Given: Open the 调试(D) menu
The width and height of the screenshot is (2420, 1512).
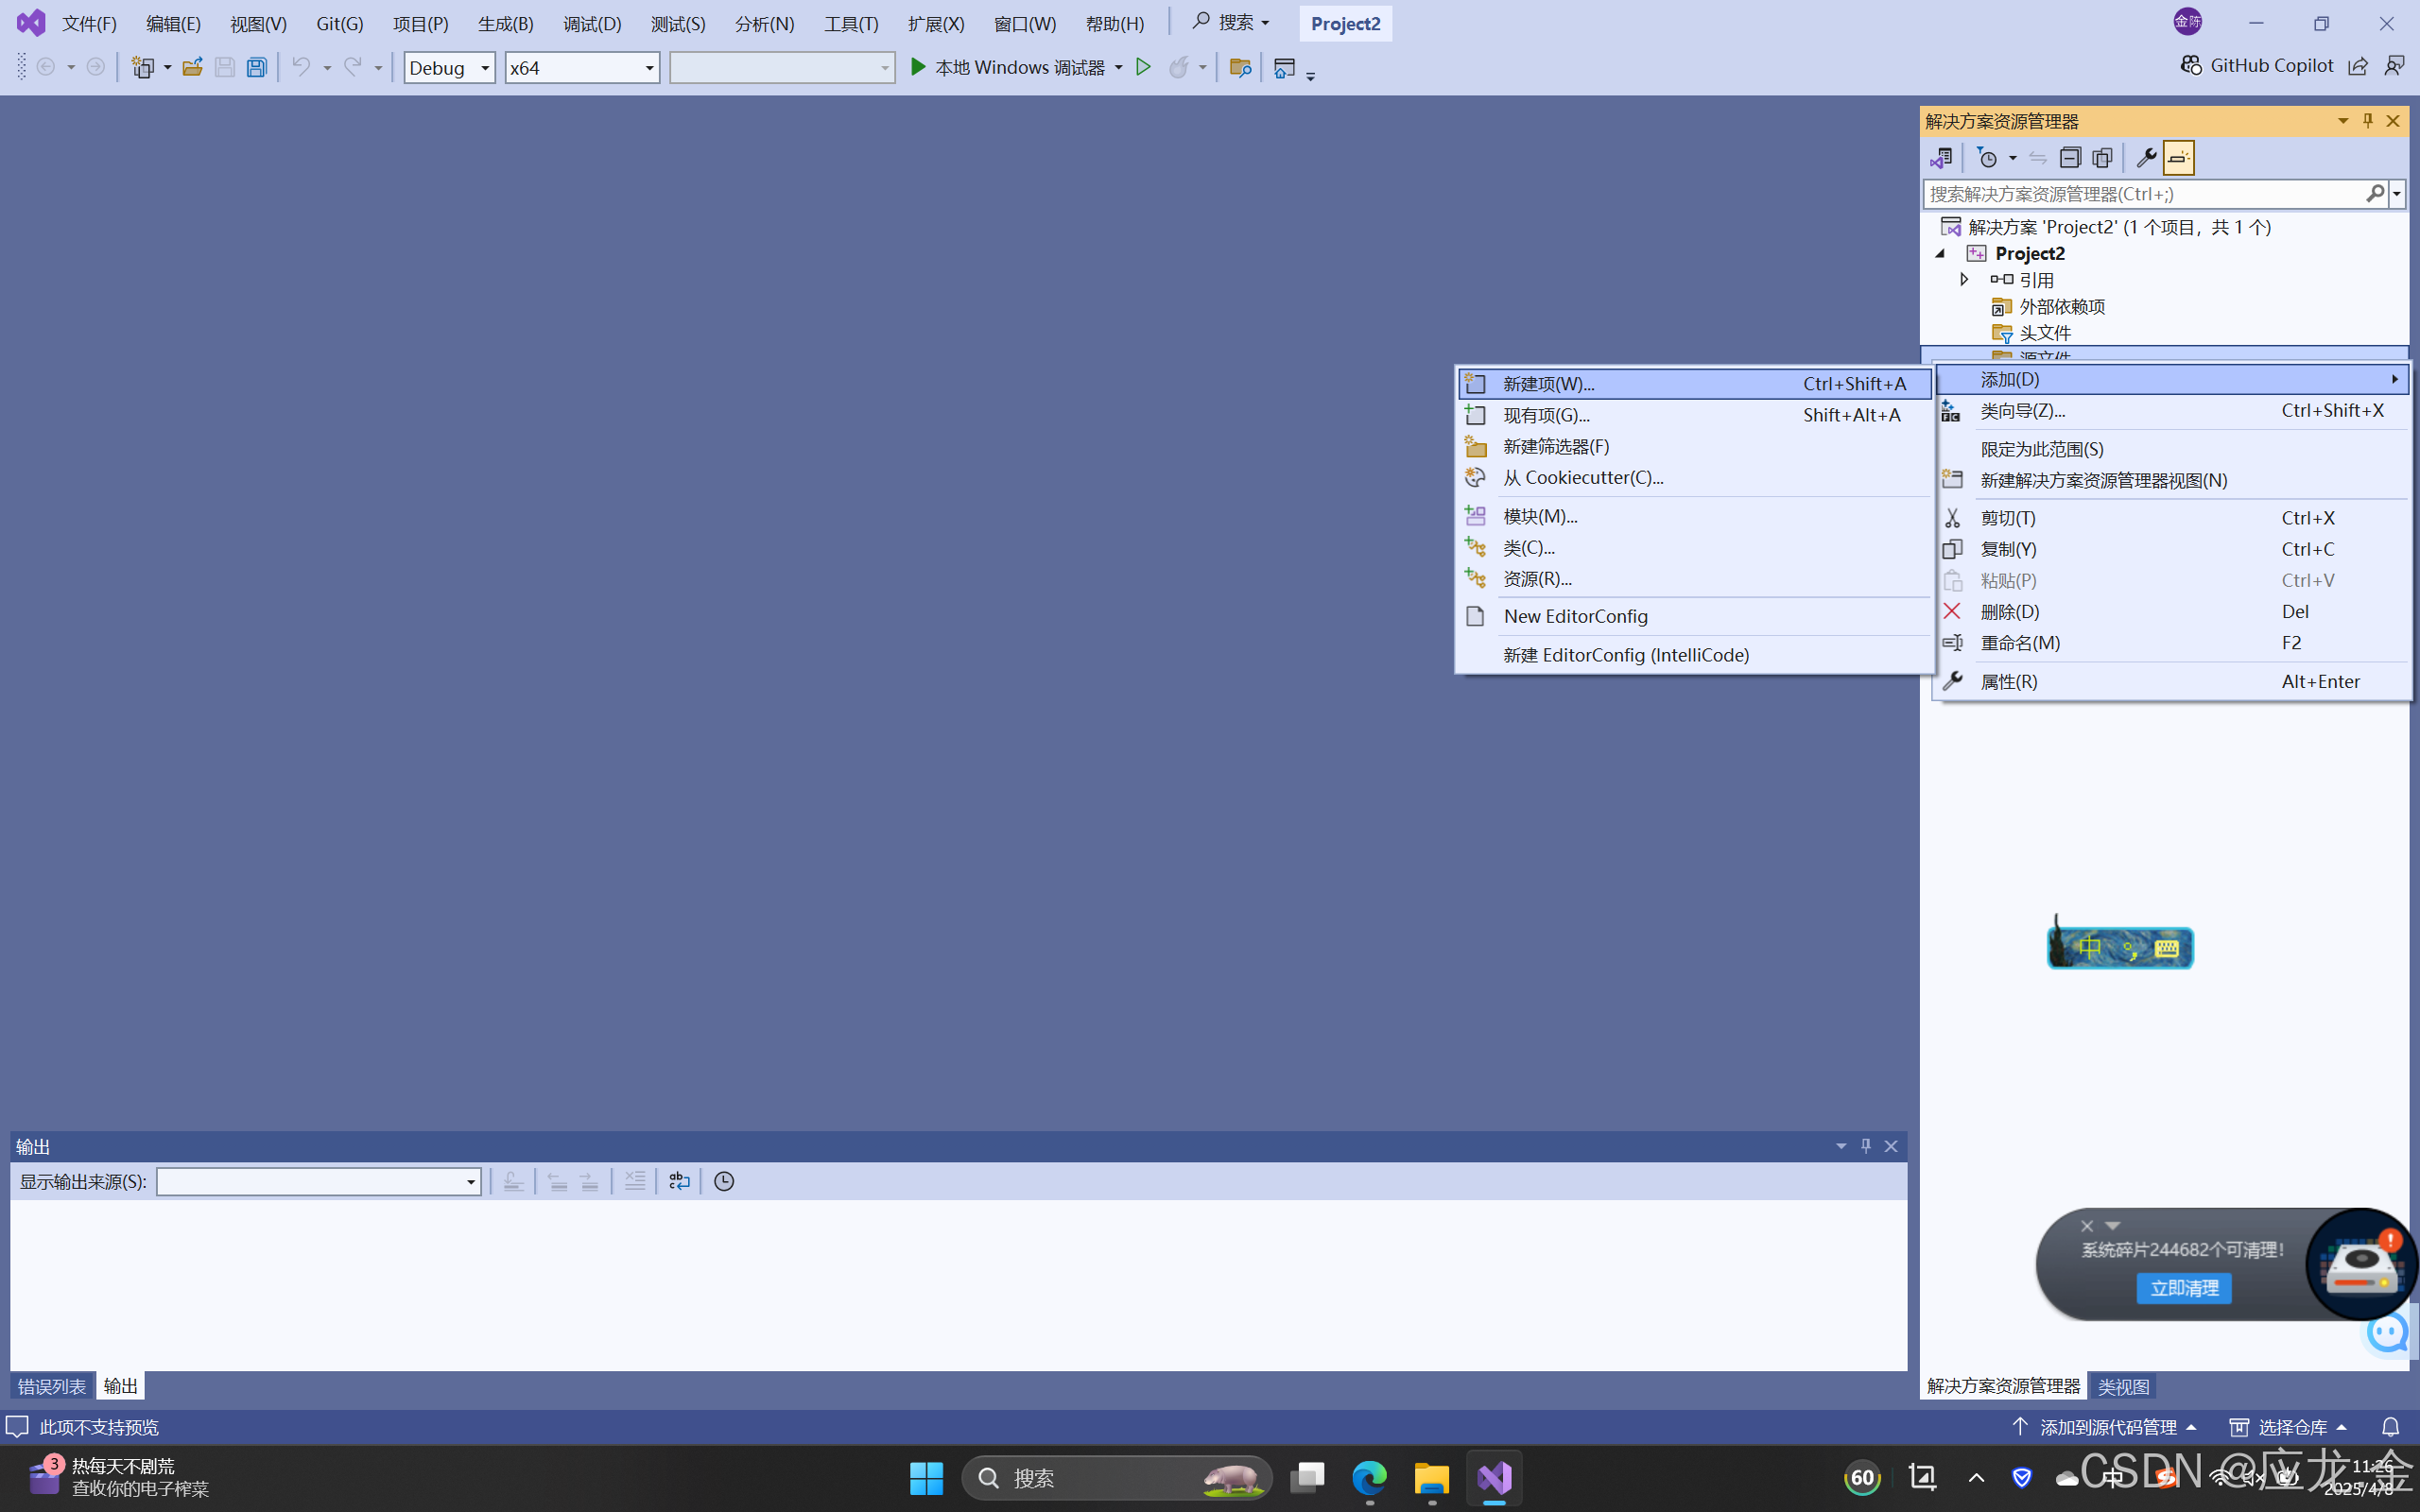Looking at the screenshot, I should (x=591, y=22).
